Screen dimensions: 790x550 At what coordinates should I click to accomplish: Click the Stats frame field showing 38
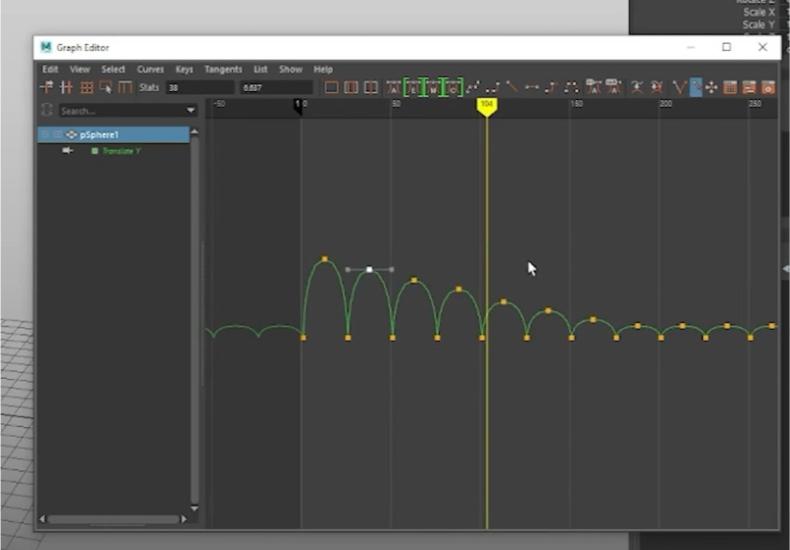click(x=200, y=88)
